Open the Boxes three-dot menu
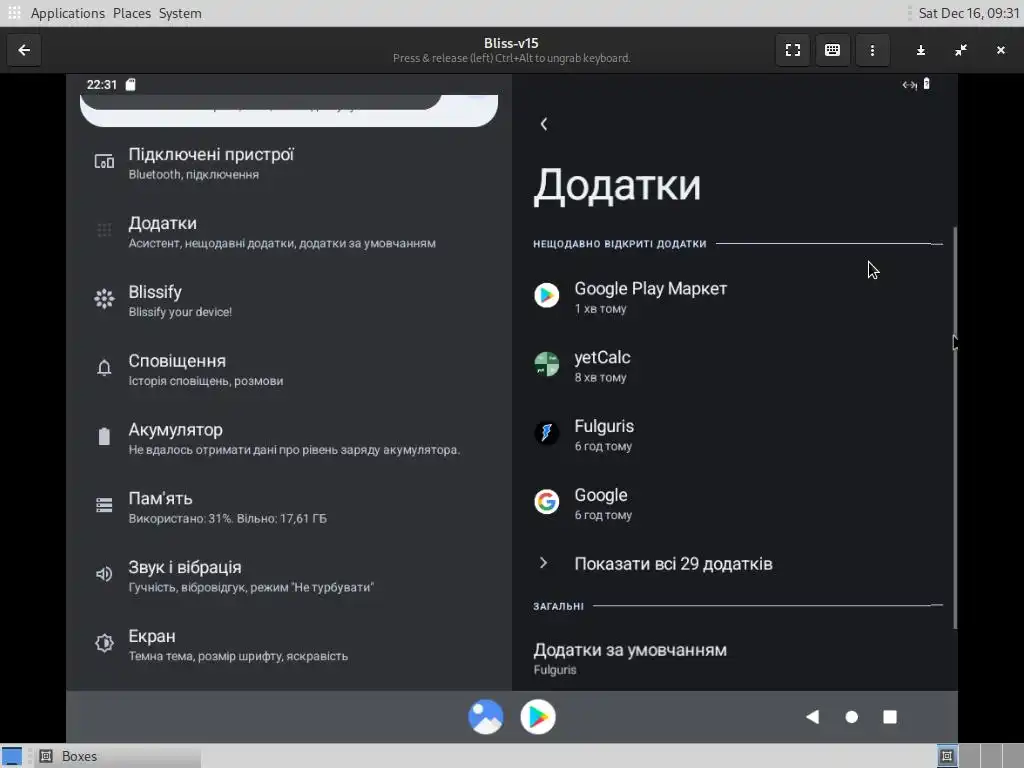Image resolution: width=1024 pixels, height=768 pixels. (x=872, y=50)
